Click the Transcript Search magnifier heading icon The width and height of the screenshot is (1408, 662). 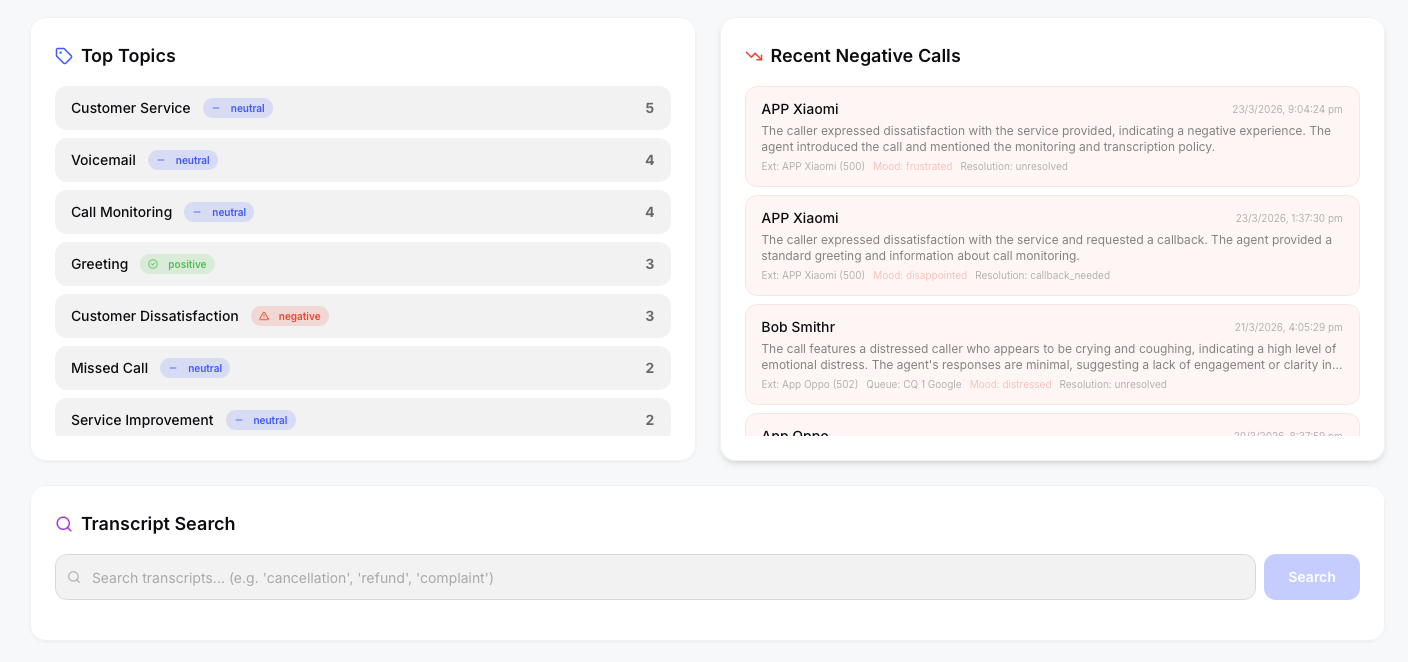(x=64, y=524)
